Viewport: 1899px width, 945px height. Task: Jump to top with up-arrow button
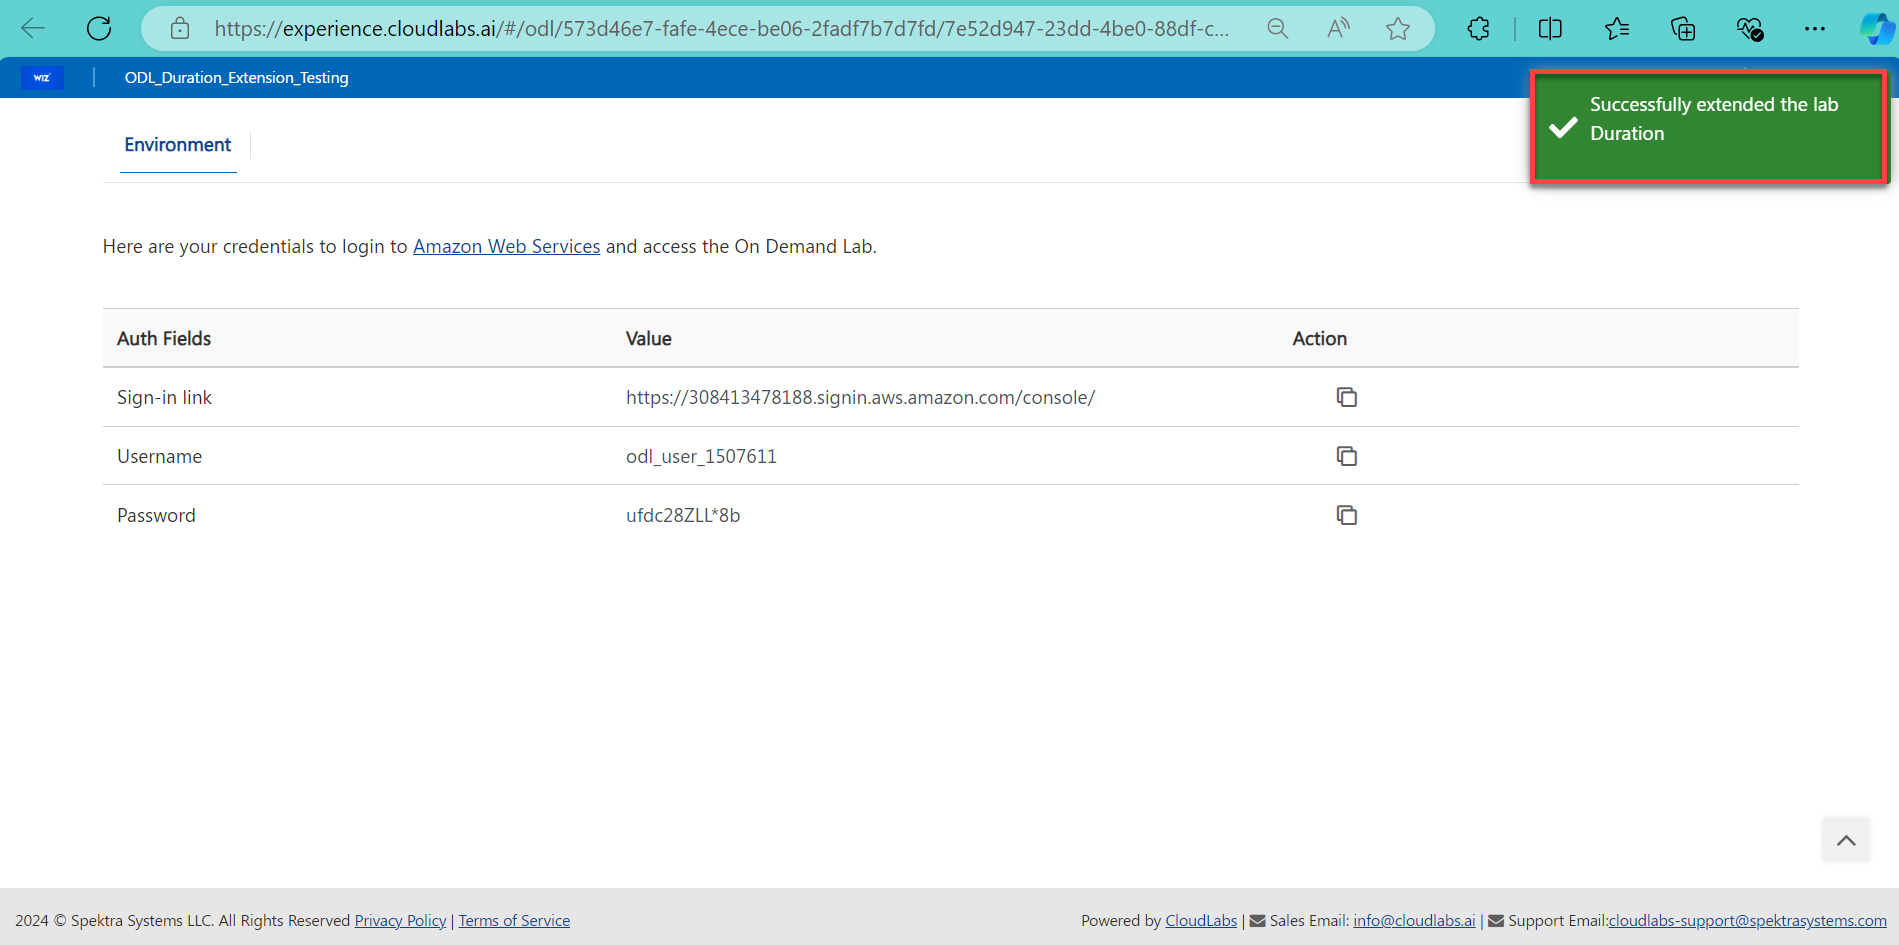click(x=1846, y=840)
